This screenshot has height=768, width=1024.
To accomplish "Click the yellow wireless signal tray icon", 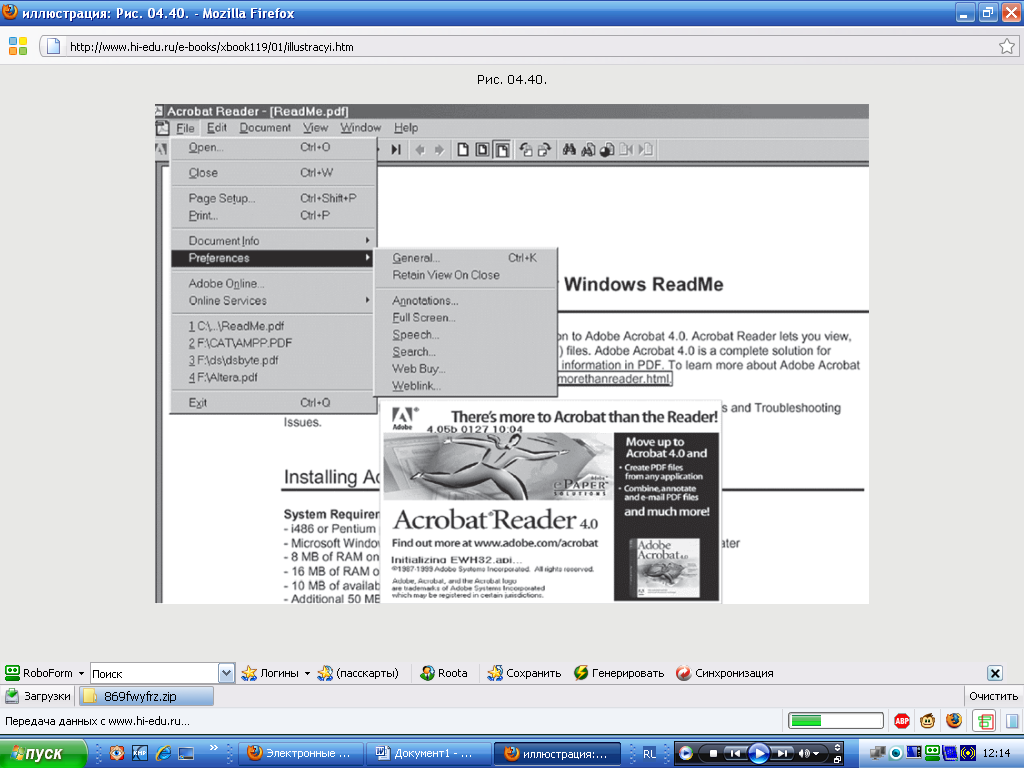I will pyautogui.click(x=968, y=754).
